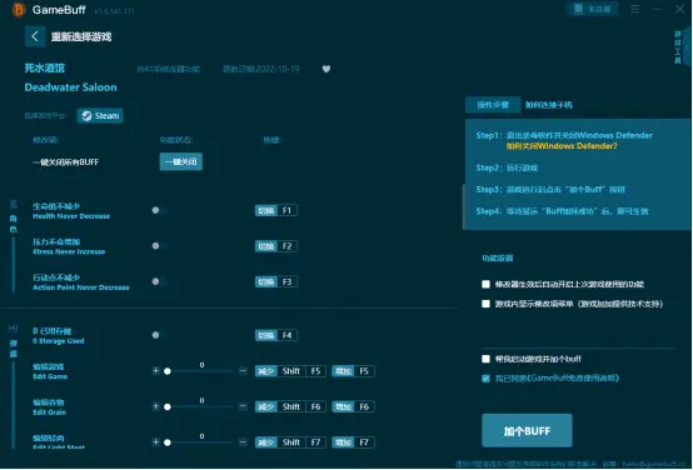Viewport: 693px width, 470px height.
Task: Toggle Action Point Never Decrease switch
Action: click(160, 282)
